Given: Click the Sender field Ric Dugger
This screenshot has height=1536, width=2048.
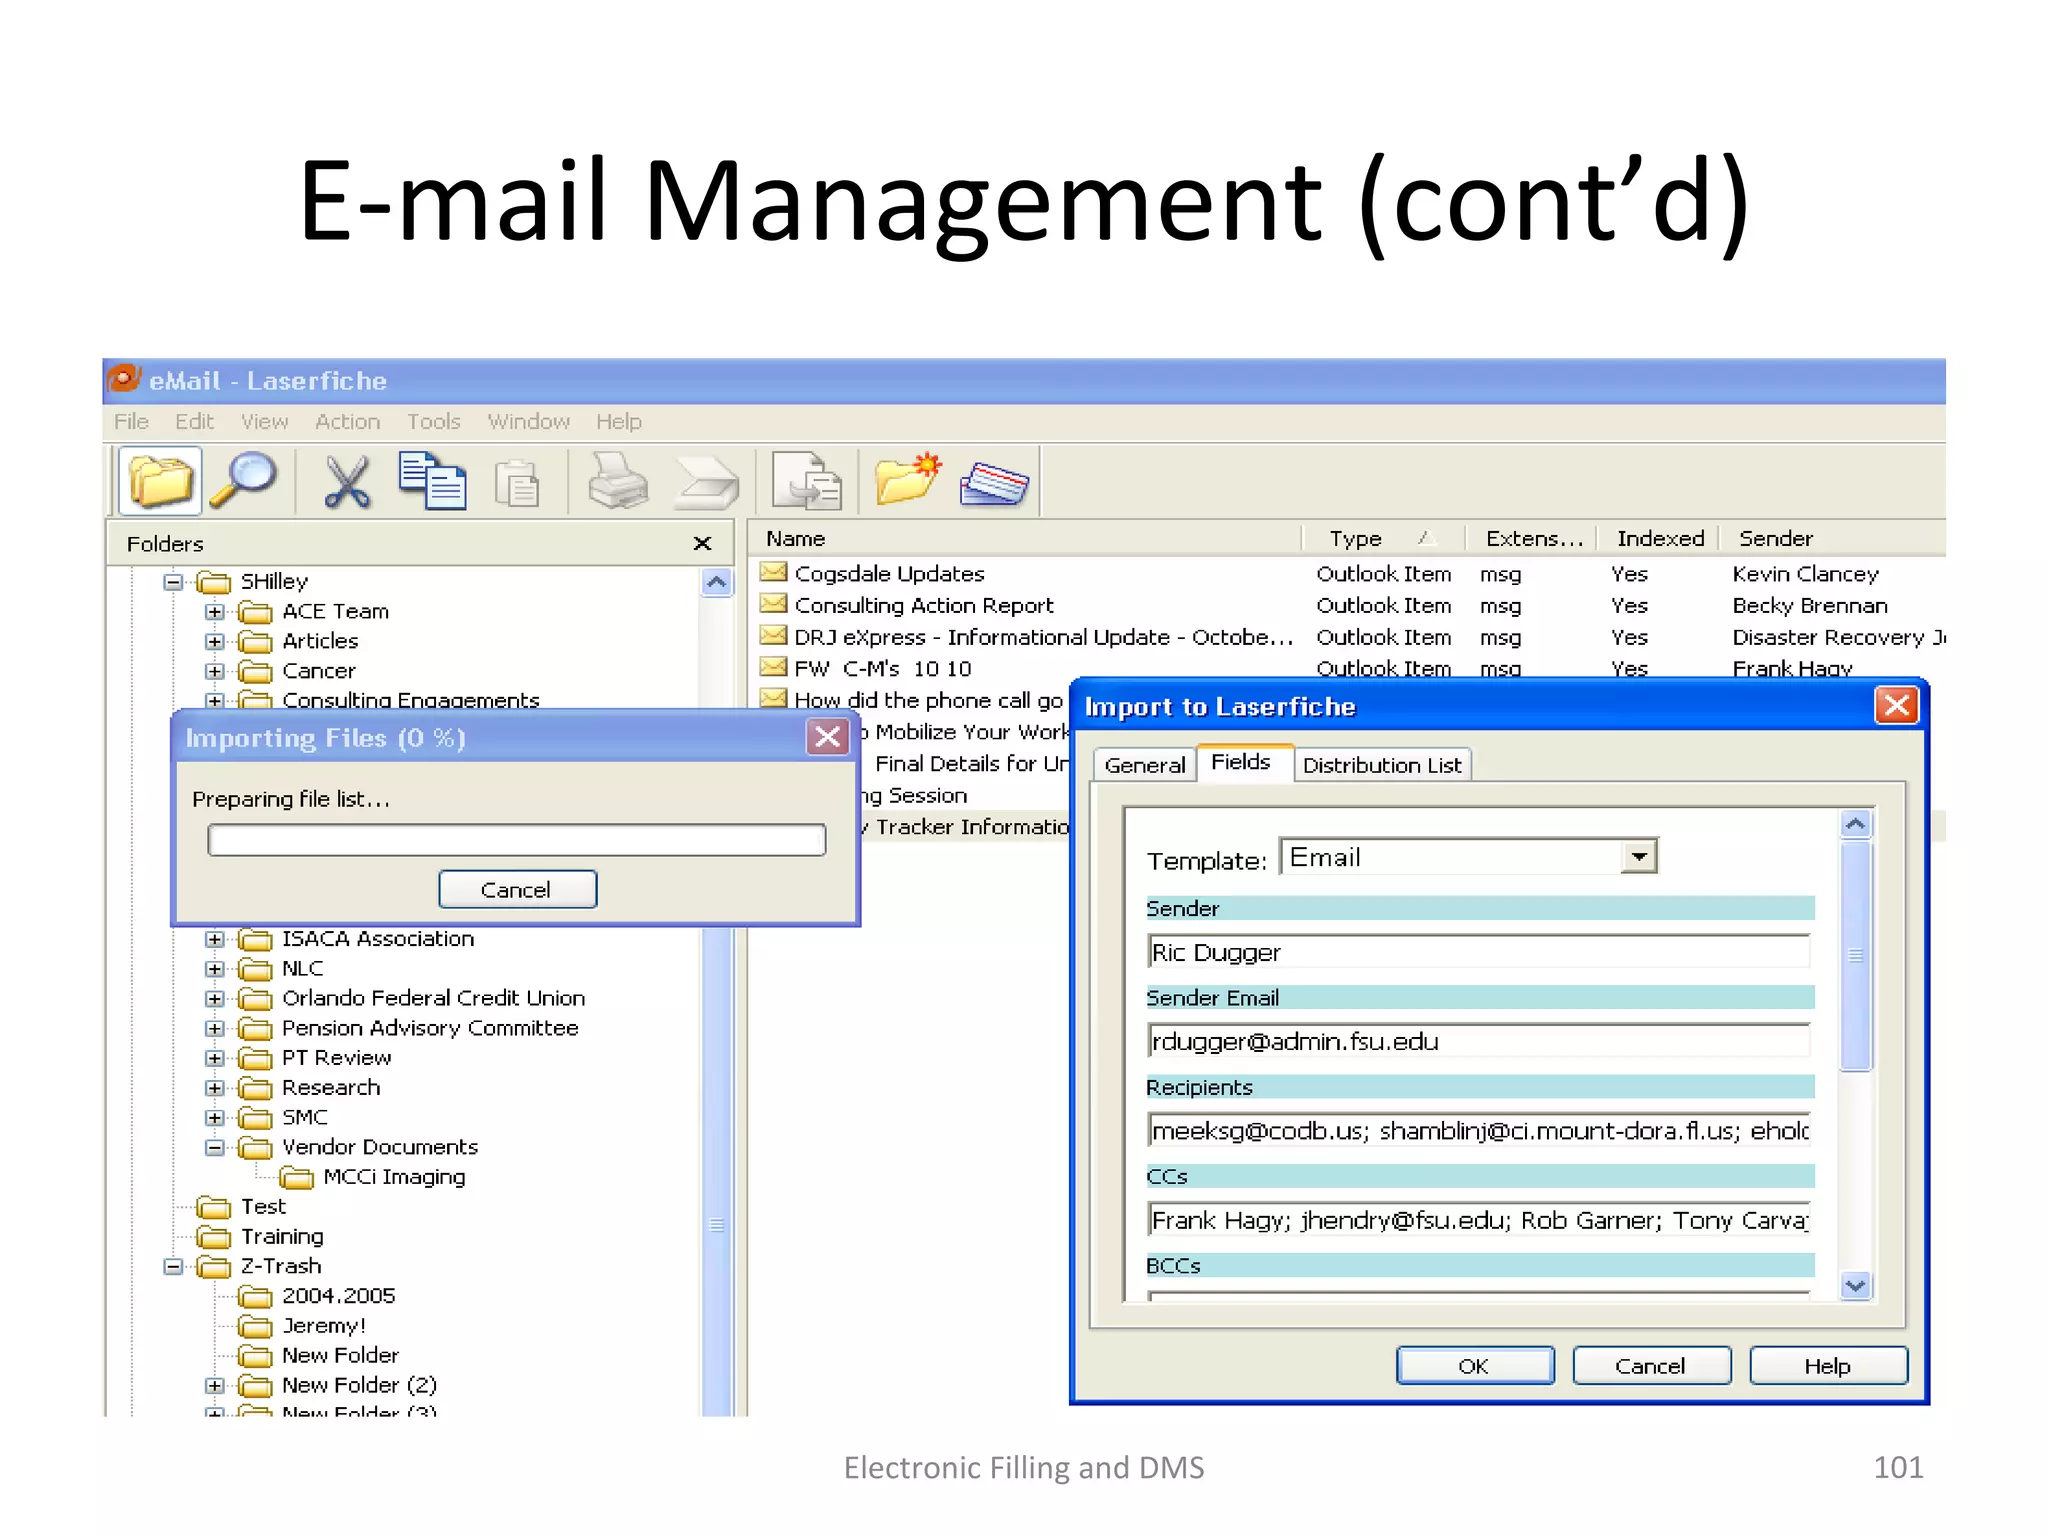Looking at the screenshot, I should tap(1479, 952).
